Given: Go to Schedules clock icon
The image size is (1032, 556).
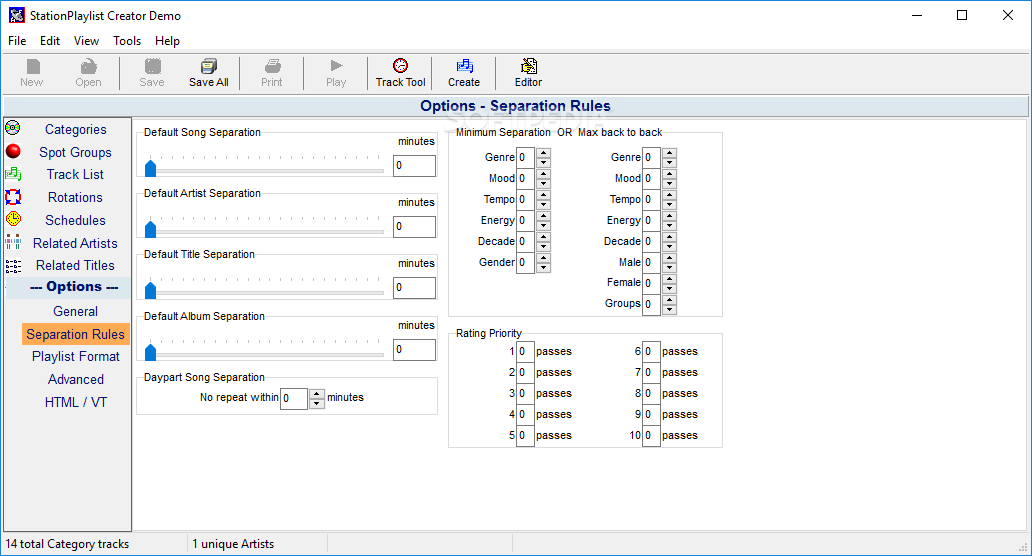Looking at the screenshot, I should pyautogui.click(x=13, y=220).
